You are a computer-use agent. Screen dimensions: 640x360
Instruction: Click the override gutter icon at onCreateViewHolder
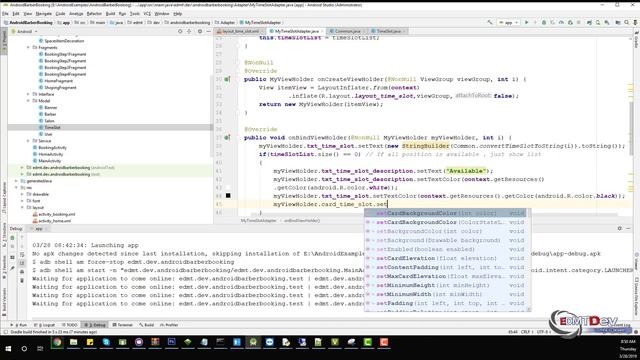coord(227,79)
